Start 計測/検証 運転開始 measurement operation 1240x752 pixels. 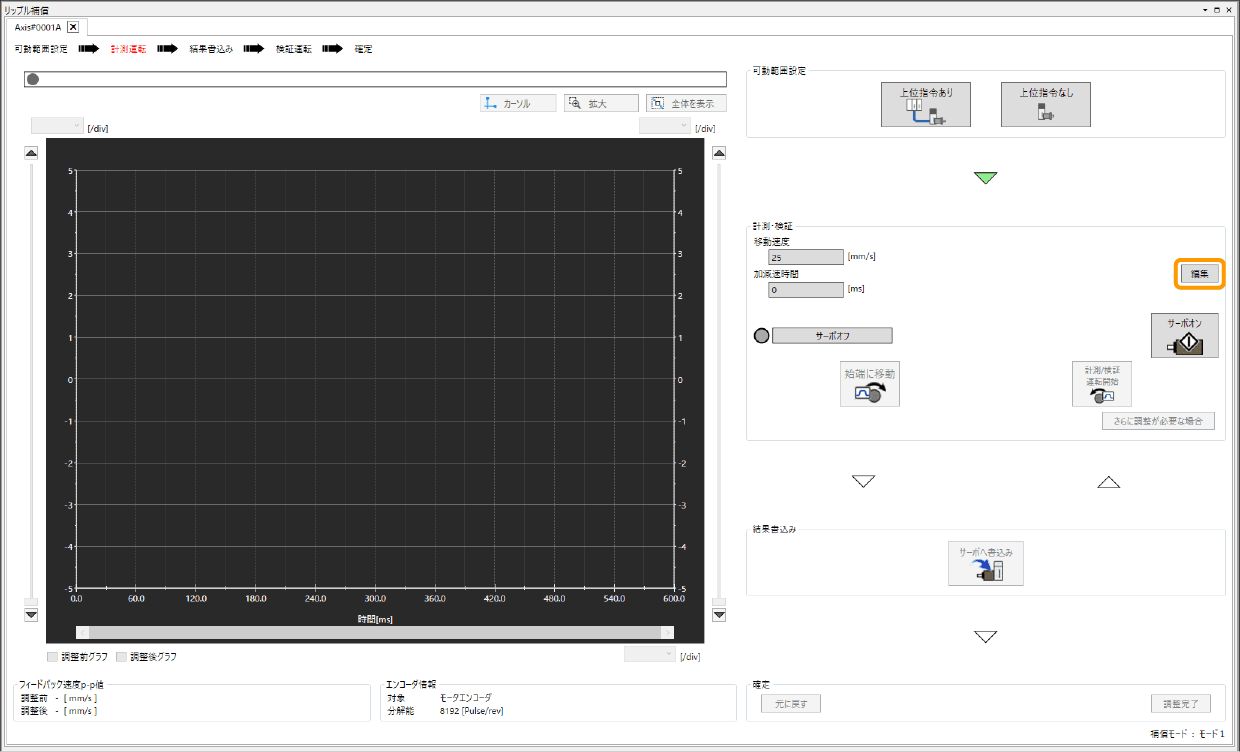pos(1101,384)
